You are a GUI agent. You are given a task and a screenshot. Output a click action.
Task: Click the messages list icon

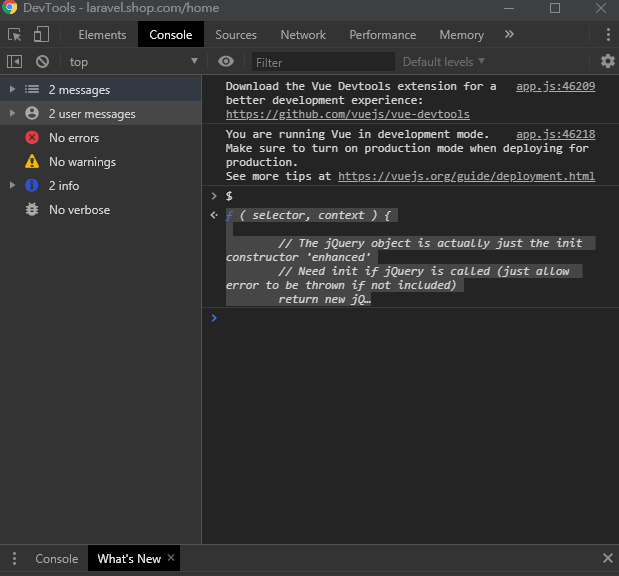click(32, 89)
